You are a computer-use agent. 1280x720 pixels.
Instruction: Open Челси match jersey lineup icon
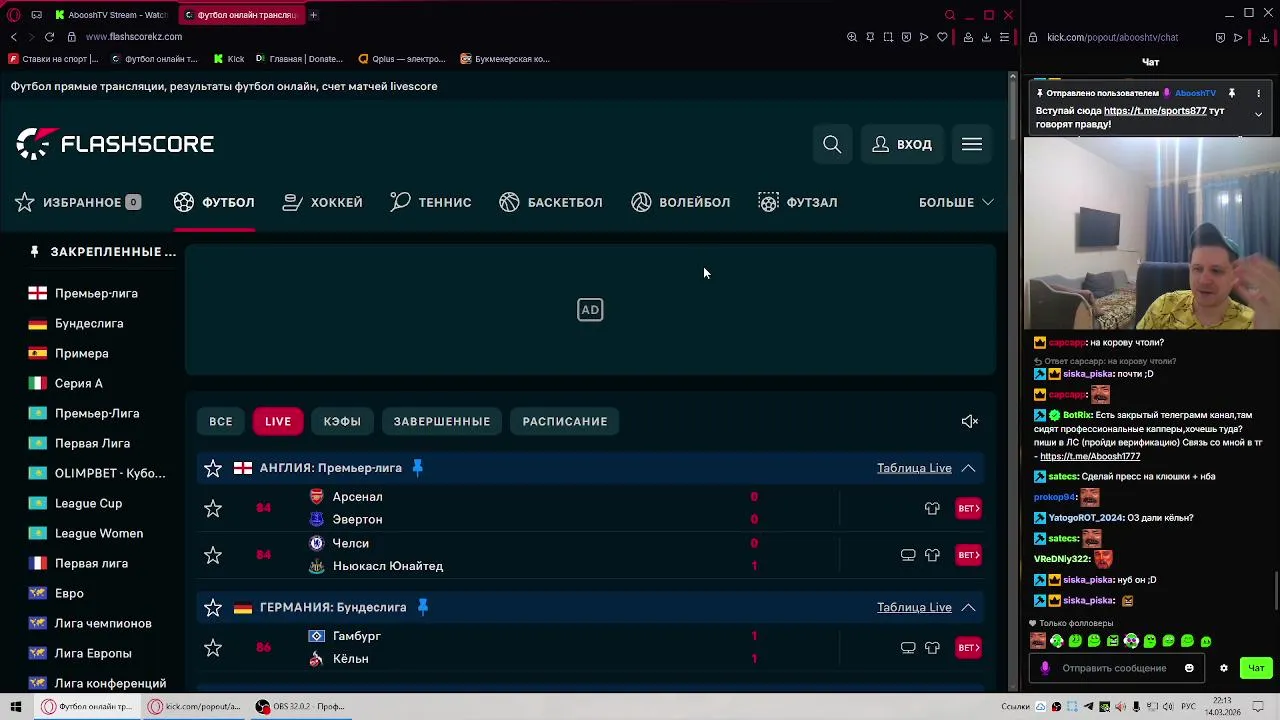932,554
